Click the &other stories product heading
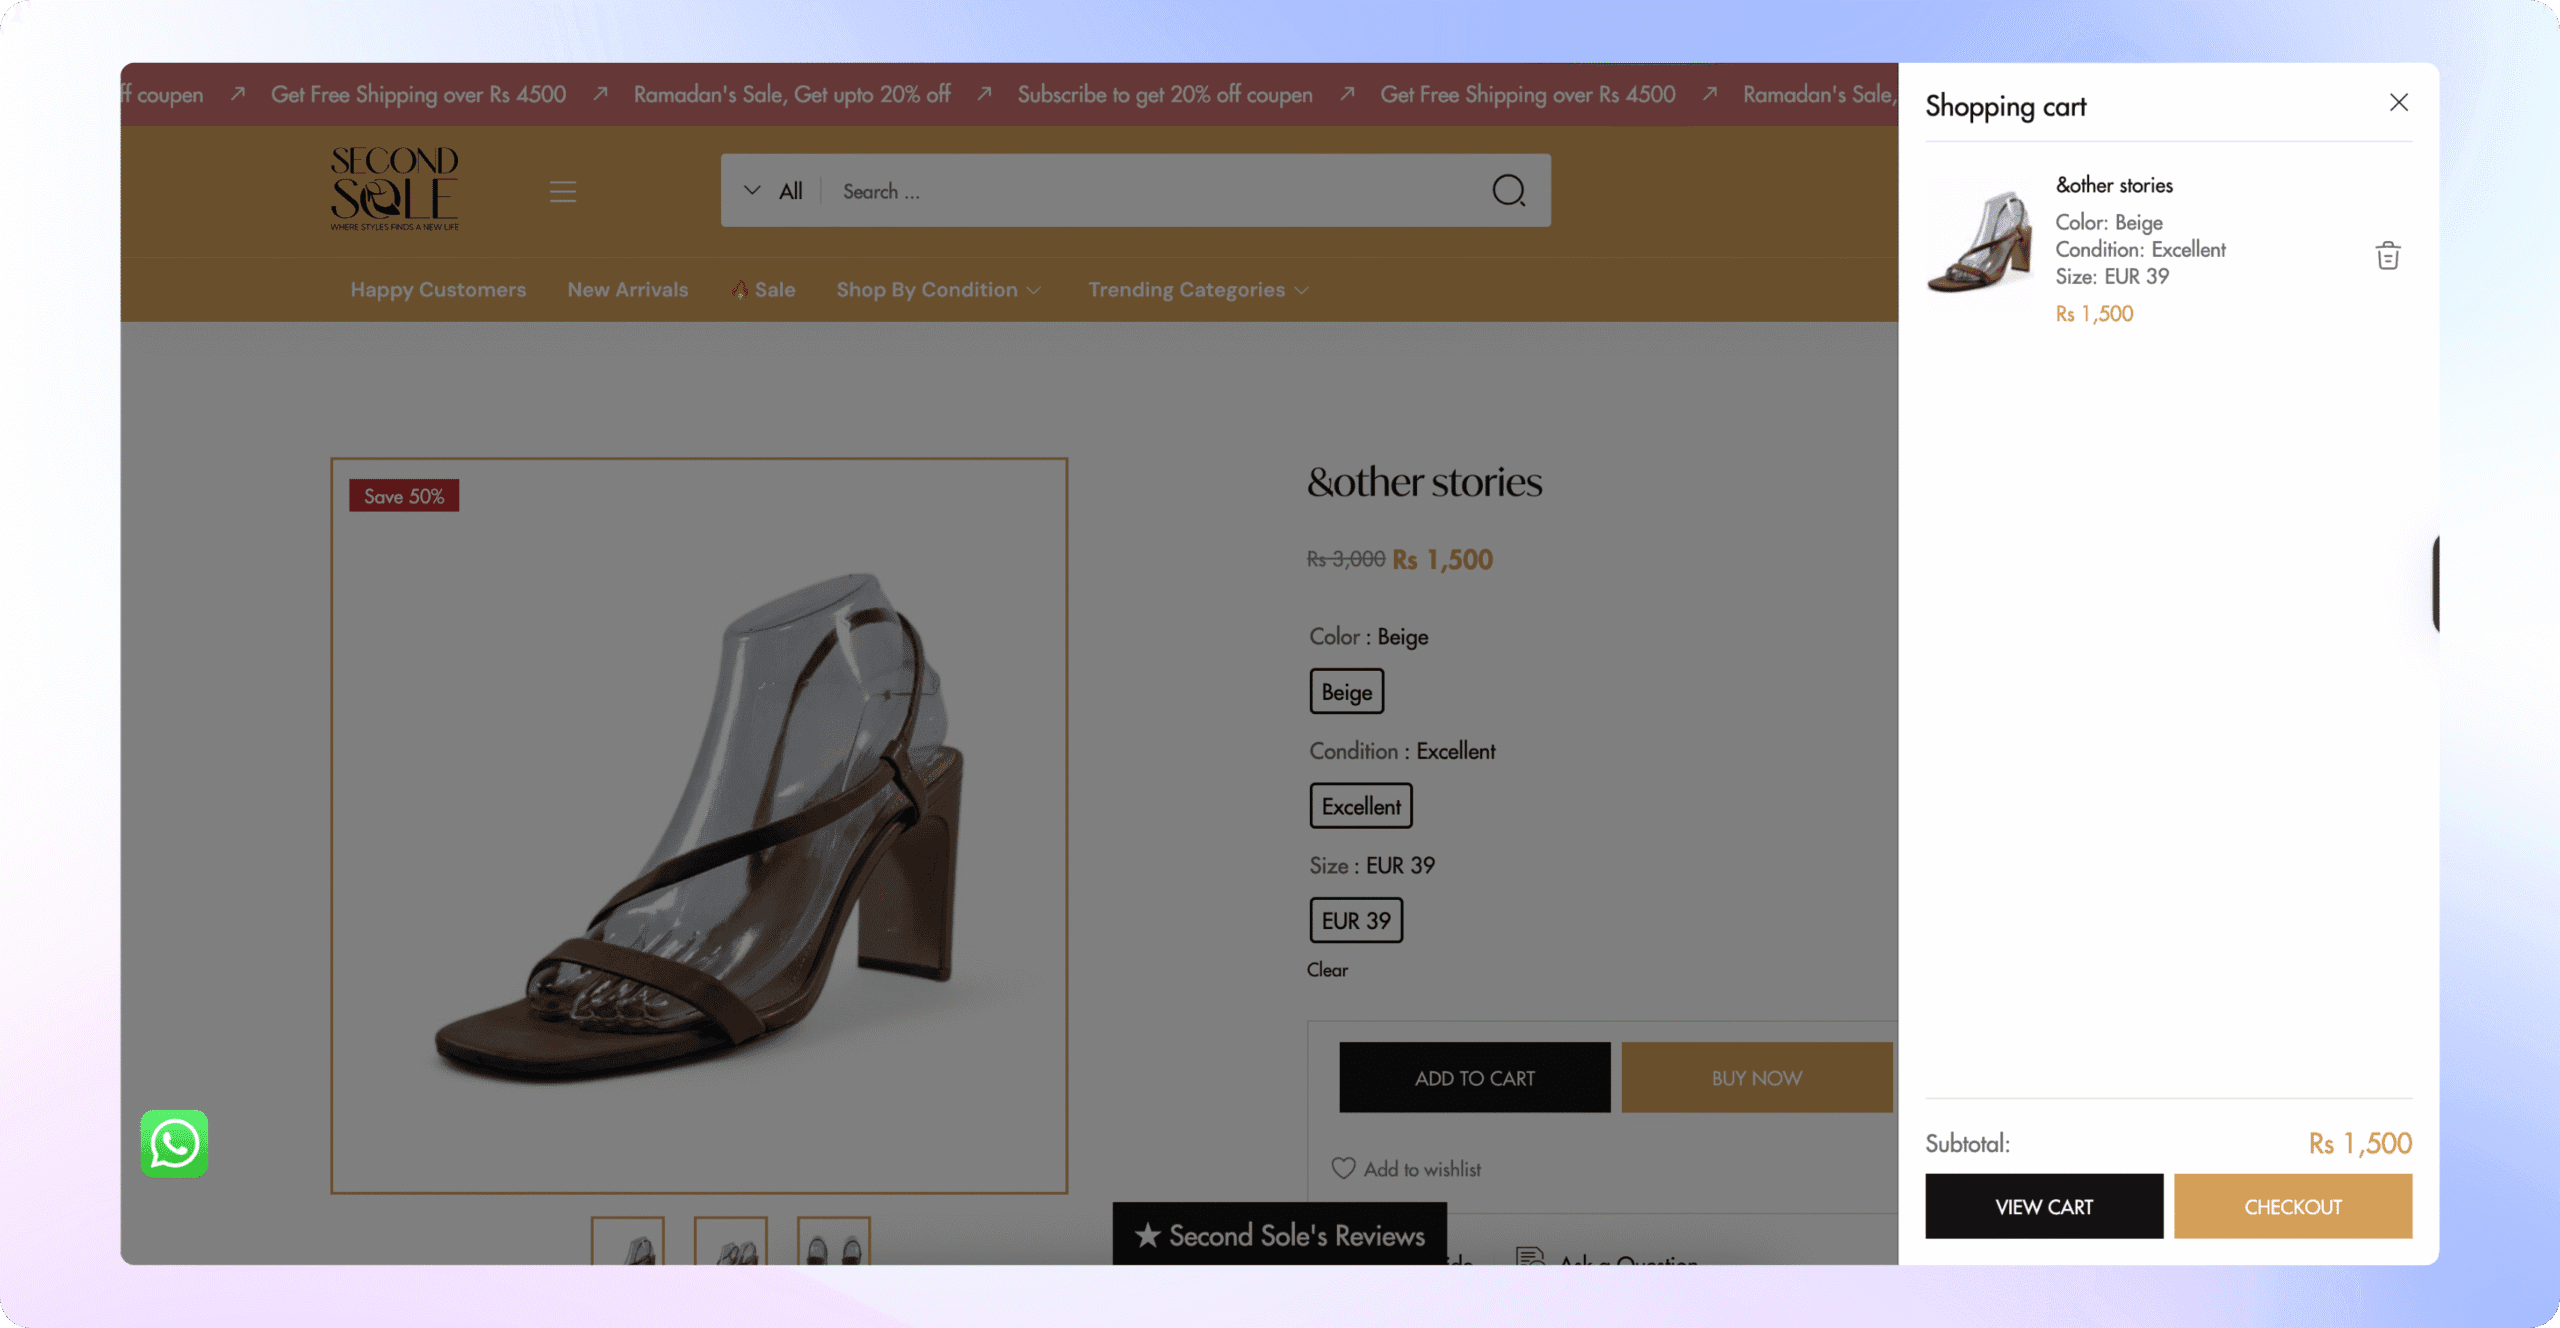This screenshot has width=2560, height=1328. point(1425,482)
